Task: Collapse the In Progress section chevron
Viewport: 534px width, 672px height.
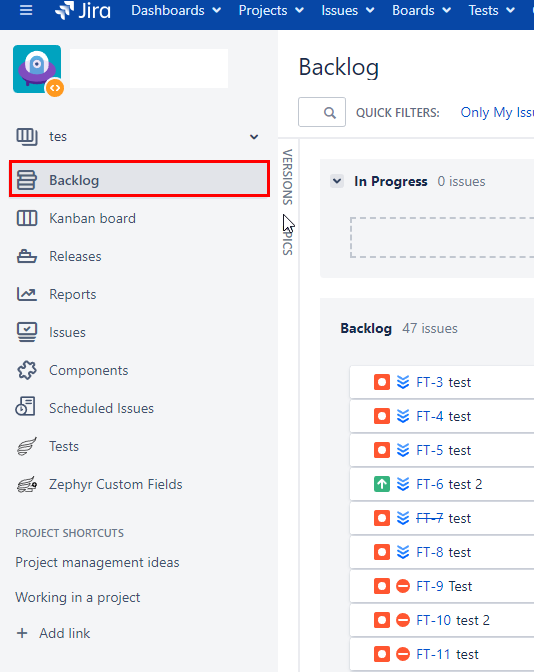Action: click(x=337, y=181)
